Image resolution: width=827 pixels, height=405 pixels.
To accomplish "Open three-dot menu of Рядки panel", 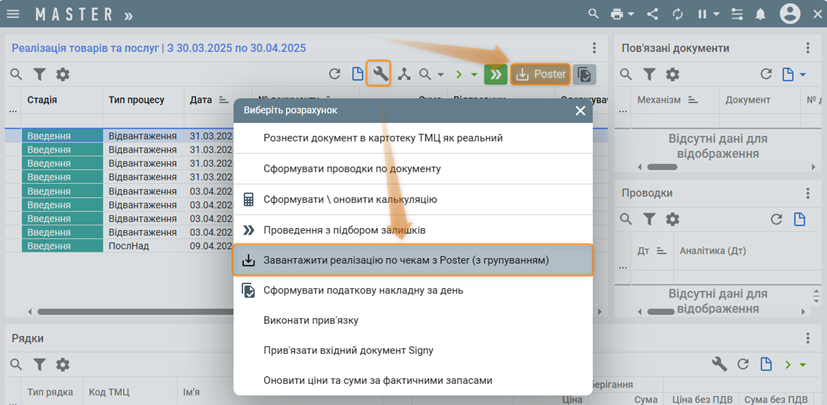I will (807, 339).
